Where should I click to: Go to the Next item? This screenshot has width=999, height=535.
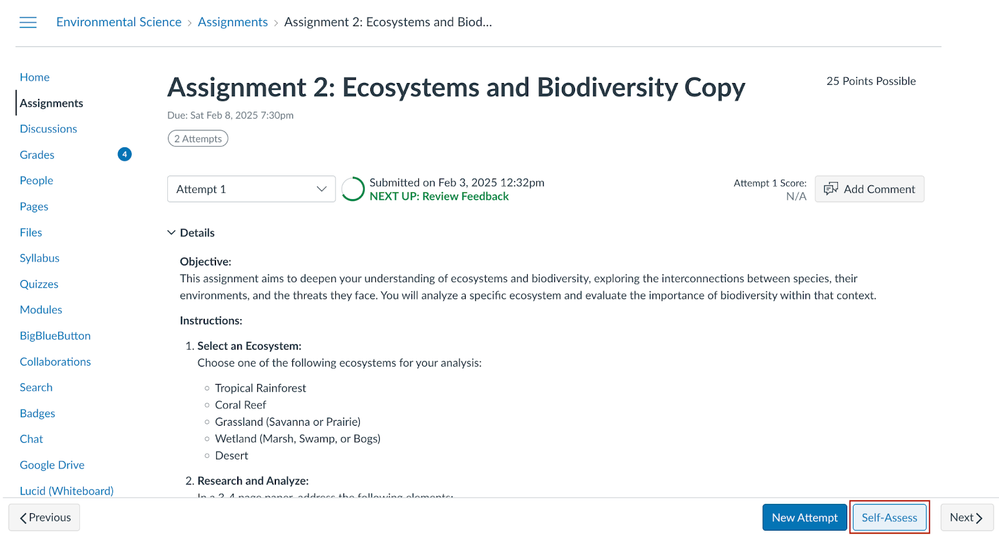pyautogui.click(x=966, y=517)
